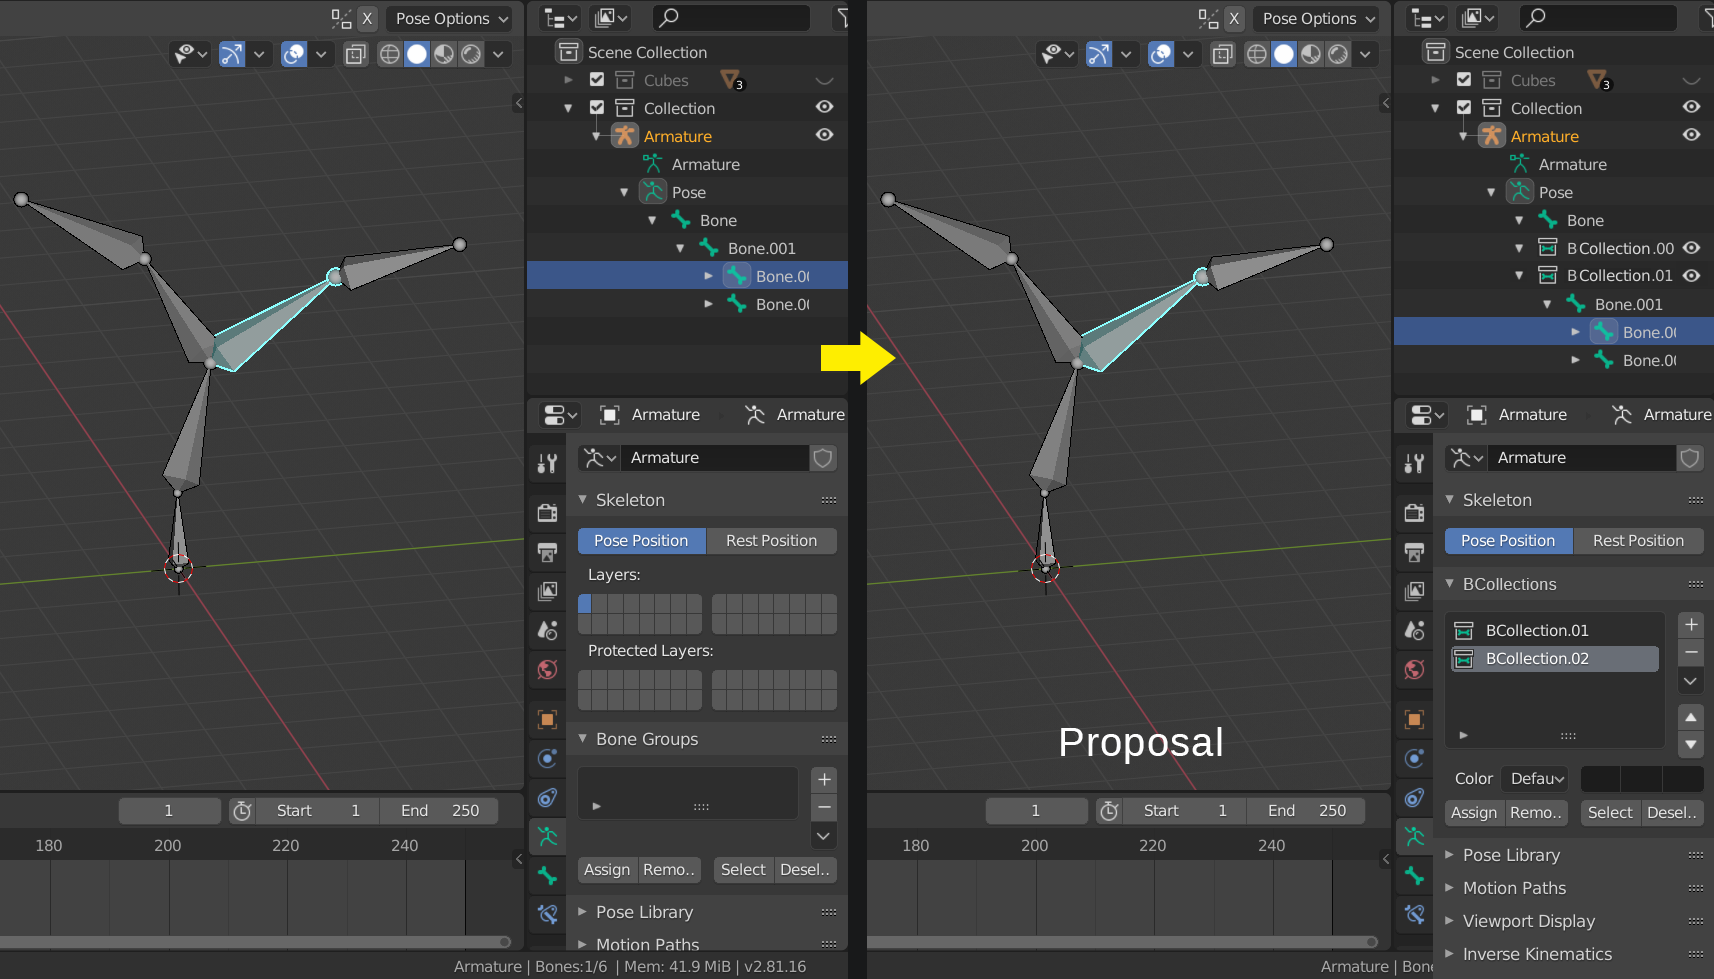Open Pose Options dropdown in left viewport
This screenshot has height=979, width=1714.
pos(451,18)
